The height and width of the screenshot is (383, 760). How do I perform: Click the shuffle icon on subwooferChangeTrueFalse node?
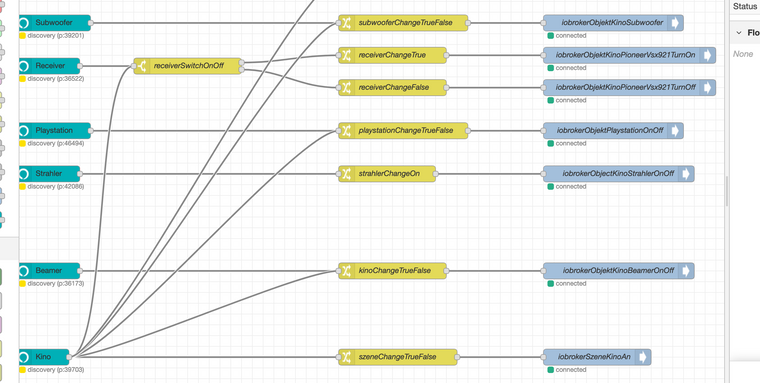click(346, 23)
